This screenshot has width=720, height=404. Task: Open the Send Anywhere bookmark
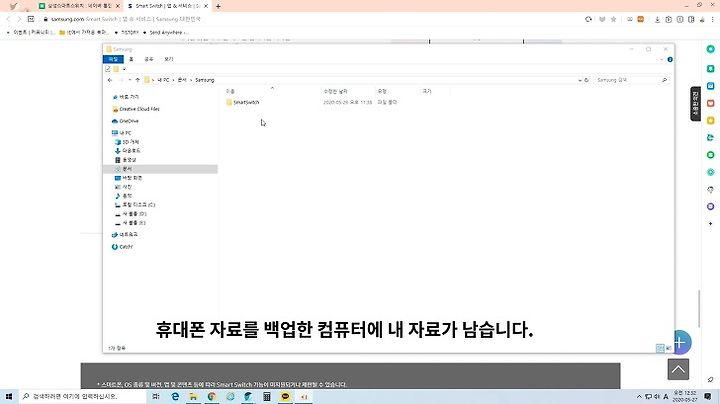[165, 33]
